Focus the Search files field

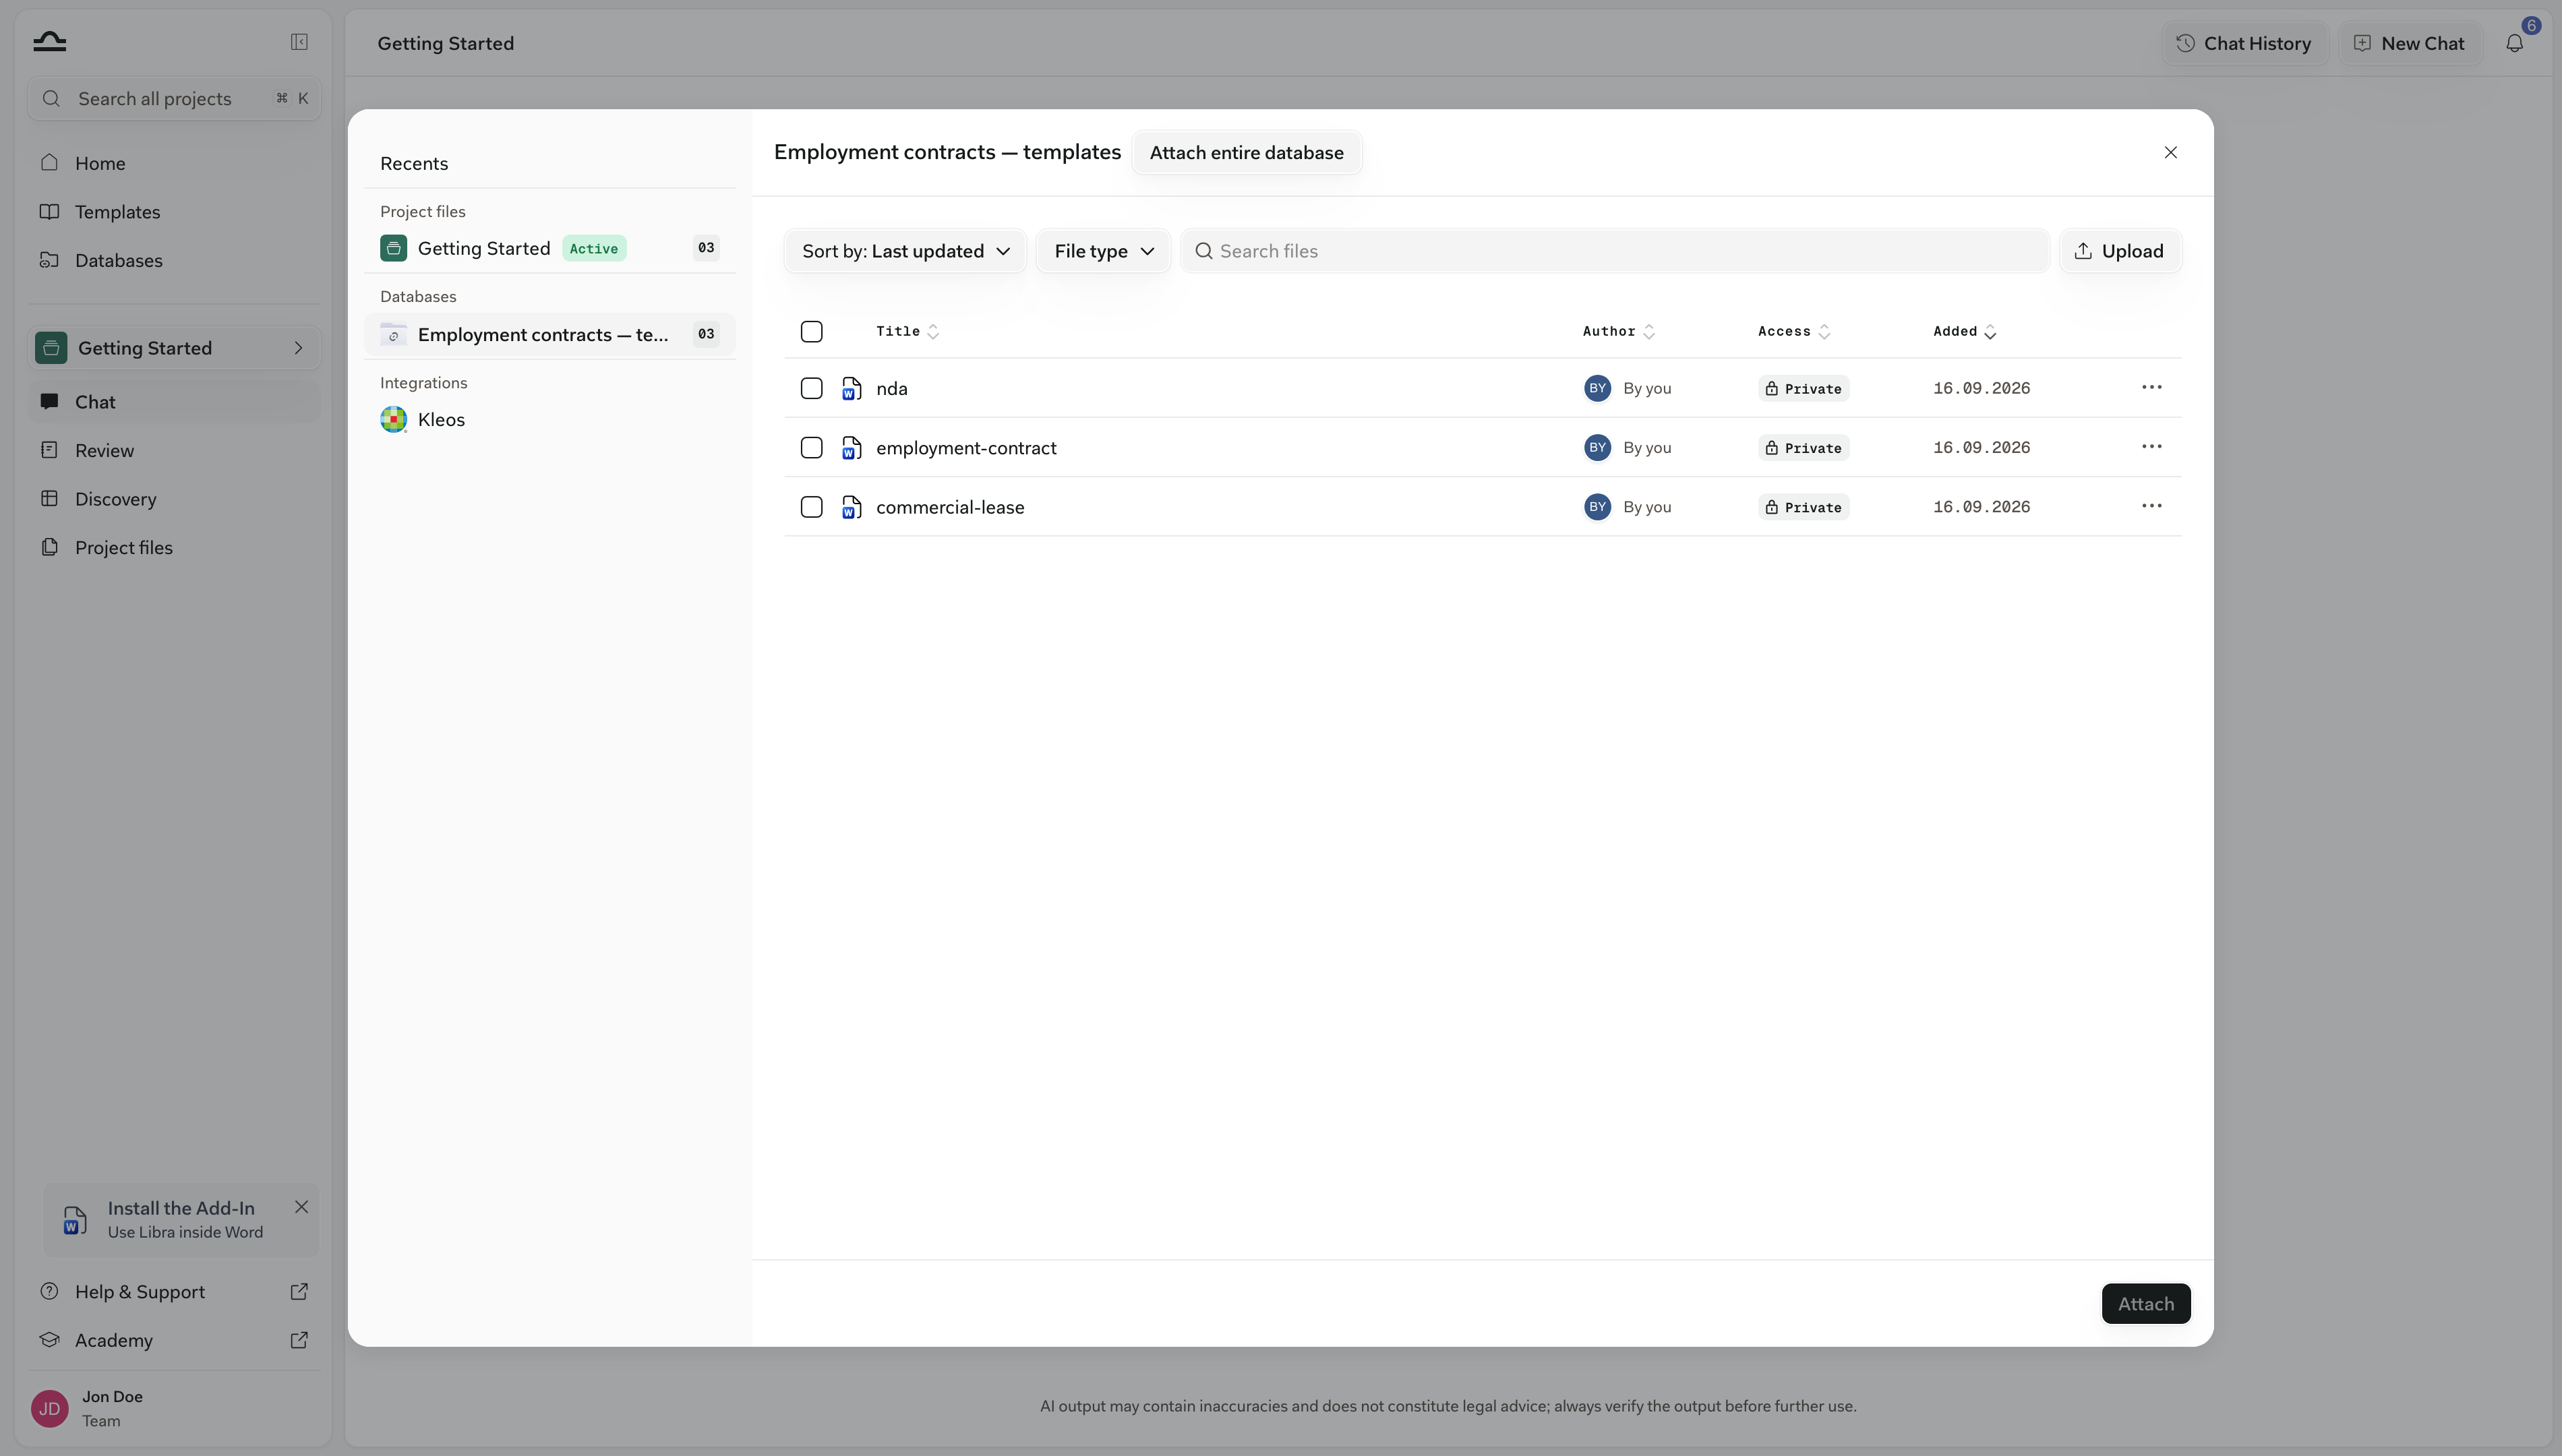click(x=1614, y=251)
